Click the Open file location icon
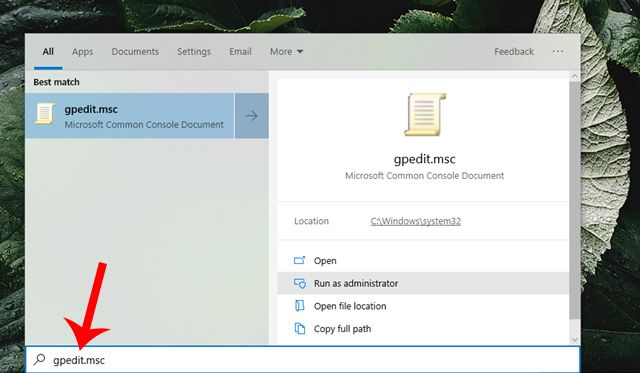This screenshot has height=373, width=640. point(300,306)
